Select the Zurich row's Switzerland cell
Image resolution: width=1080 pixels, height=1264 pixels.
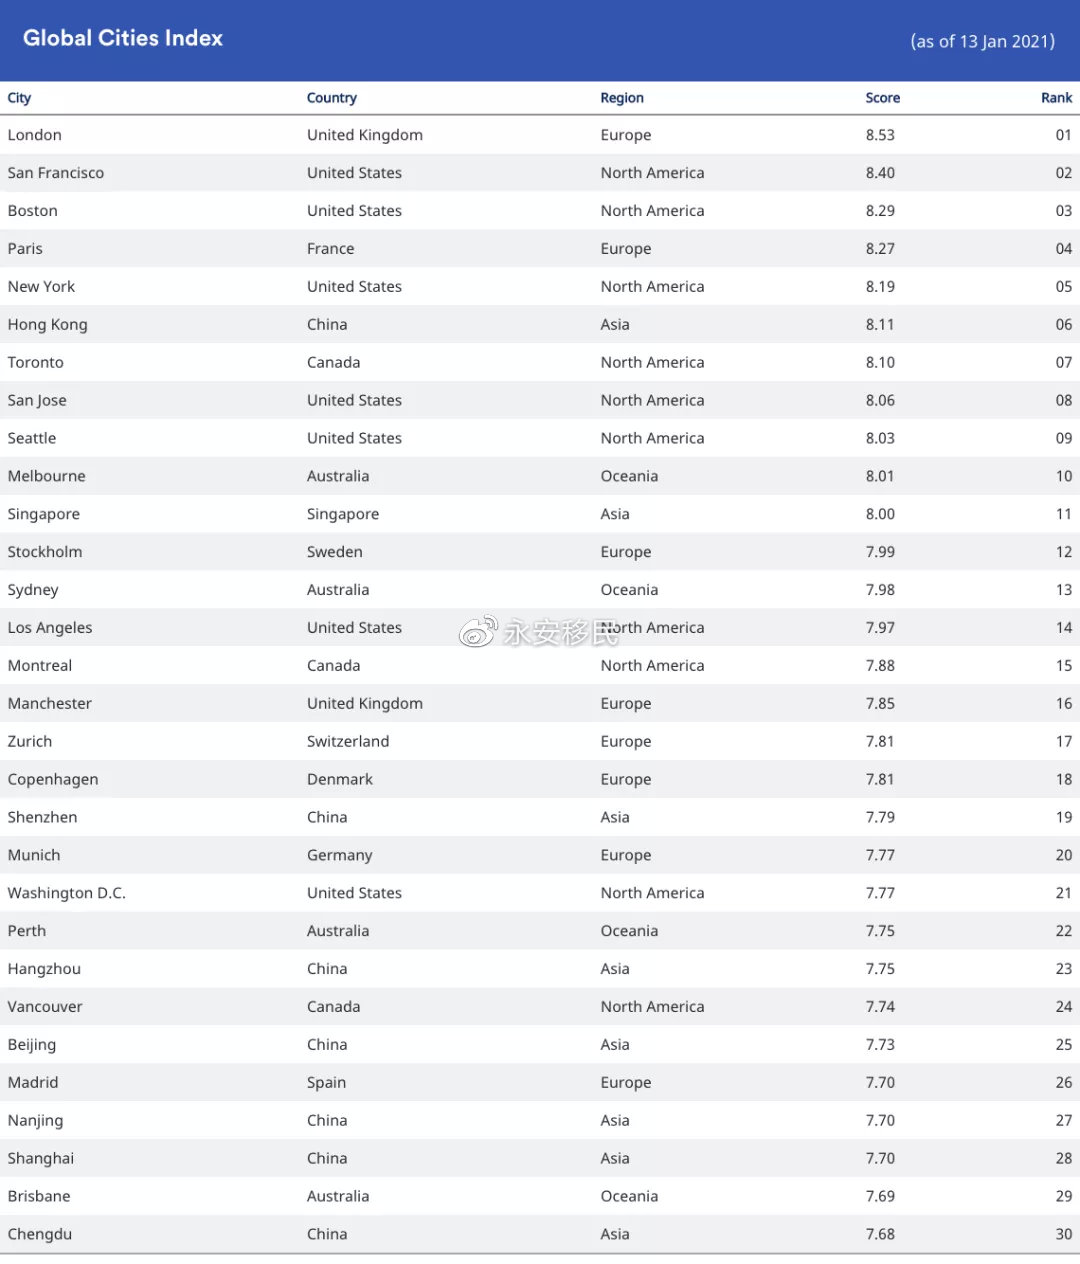[348, 742]
